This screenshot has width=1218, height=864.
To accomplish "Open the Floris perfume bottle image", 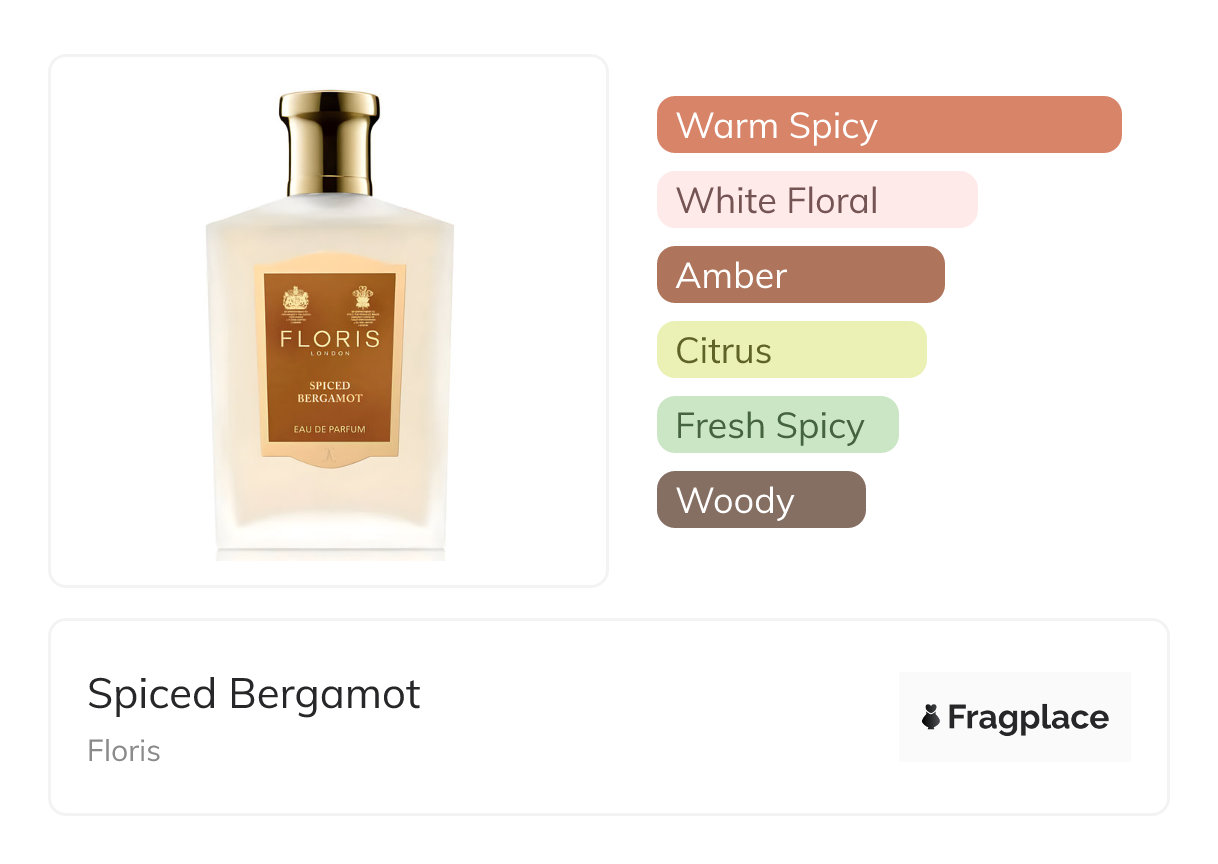I will pyautogui.click(x=330, y=325).
